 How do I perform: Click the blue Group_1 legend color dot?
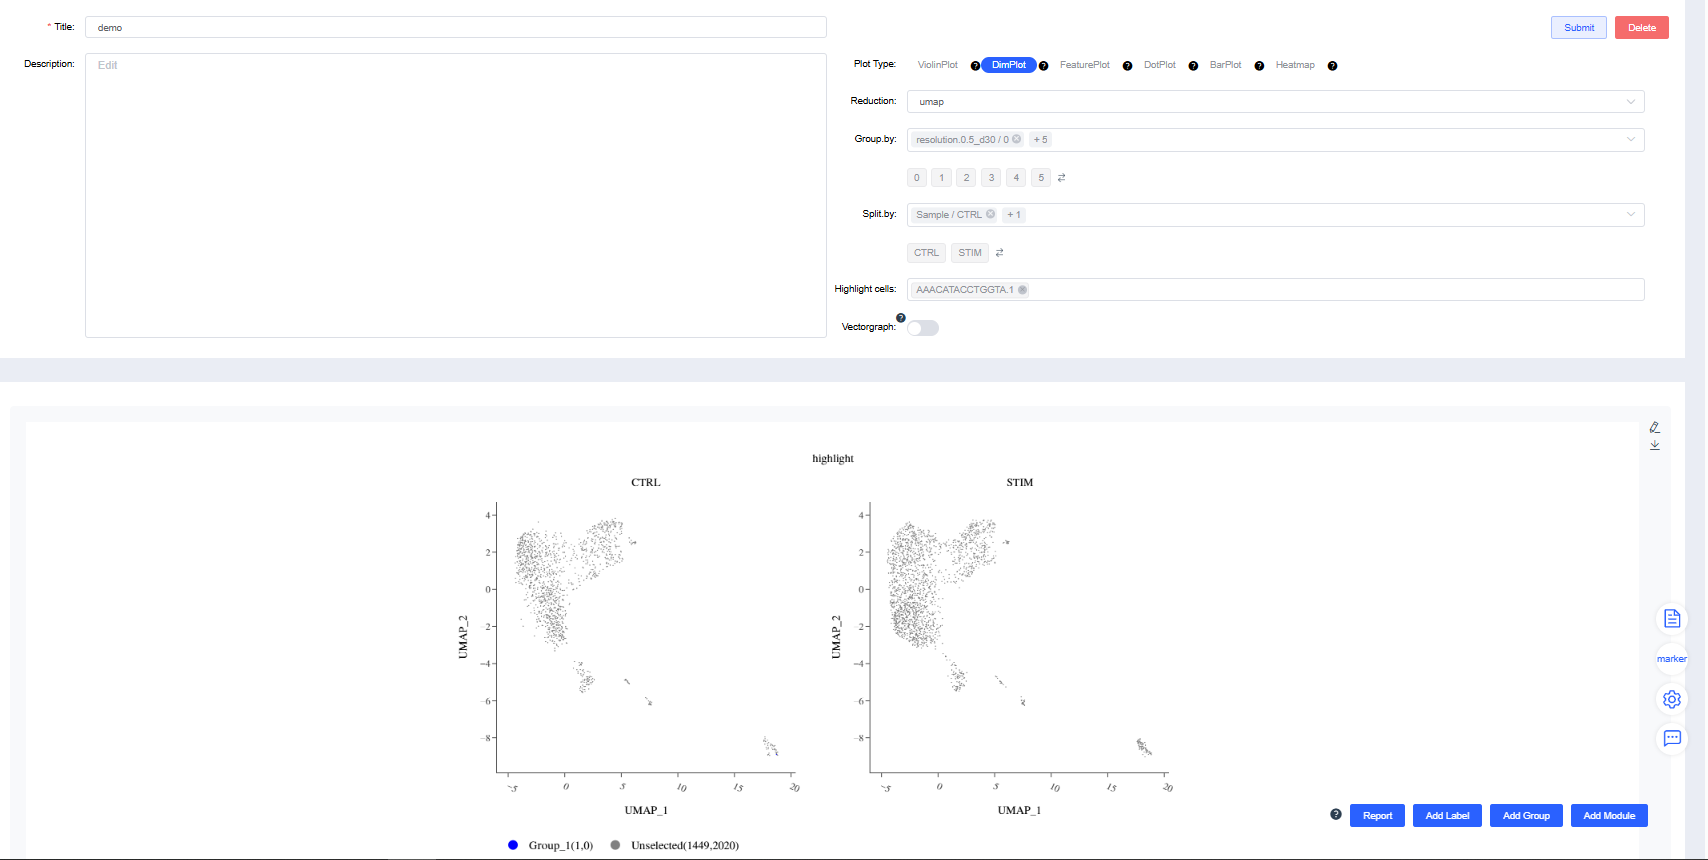tap(513, 845)
